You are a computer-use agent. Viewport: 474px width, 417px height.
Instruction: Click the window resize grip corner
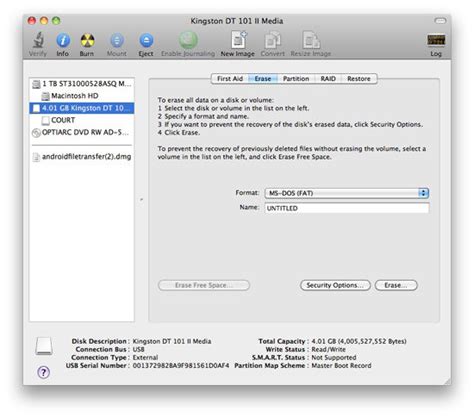447,381
